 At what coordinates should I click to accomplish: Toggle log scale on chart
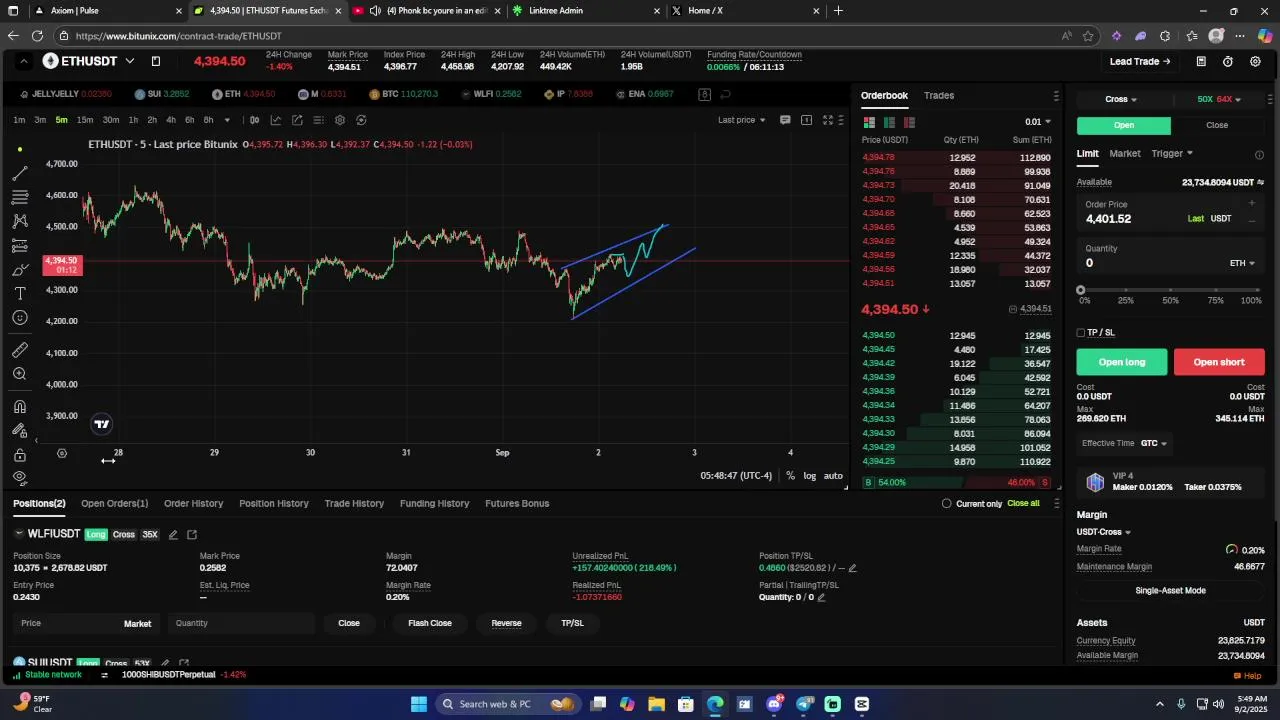coord(810,476)
